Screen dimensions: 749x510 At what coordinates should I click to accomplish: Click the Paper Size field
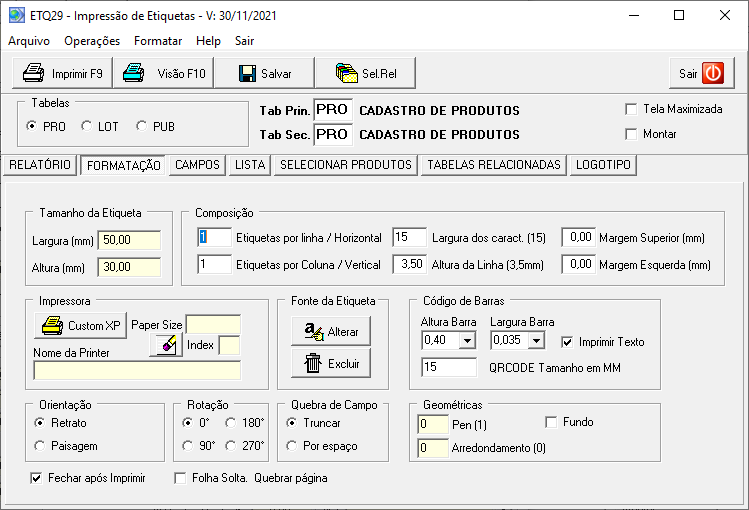213,325
